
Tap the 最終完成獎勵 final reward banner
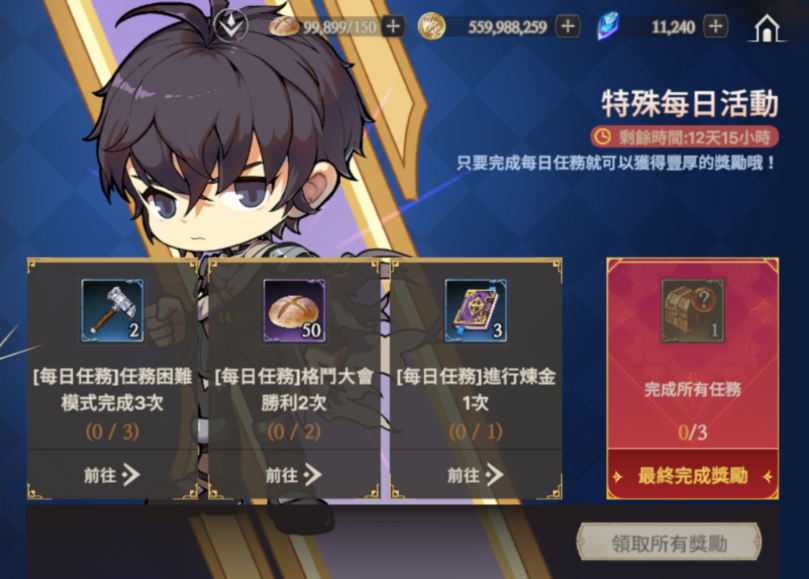(692, 476)
